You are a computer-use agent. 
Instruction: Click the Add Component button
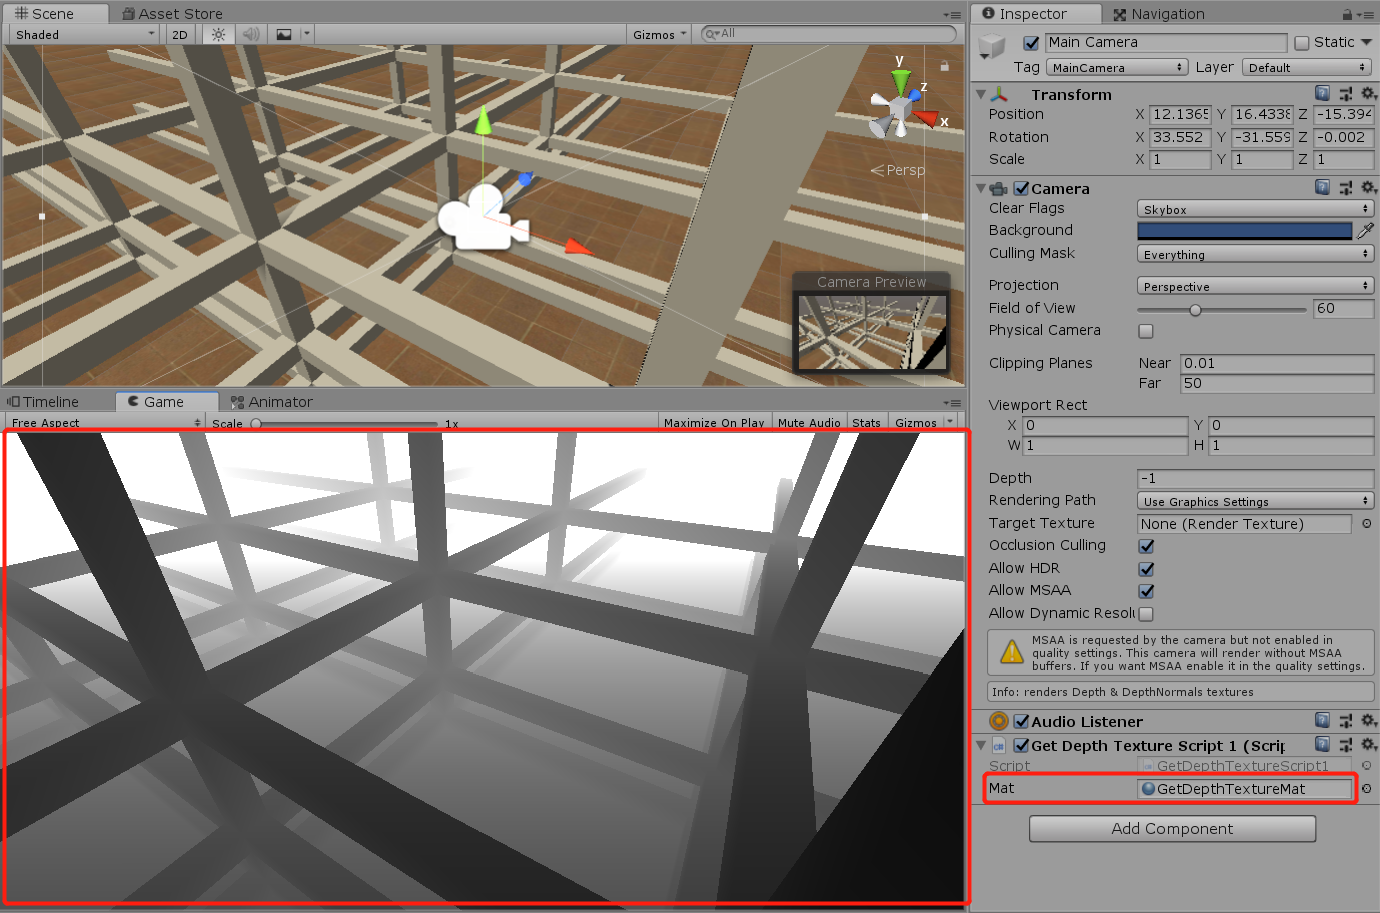pyautogui.click(x=1171, y=828)
